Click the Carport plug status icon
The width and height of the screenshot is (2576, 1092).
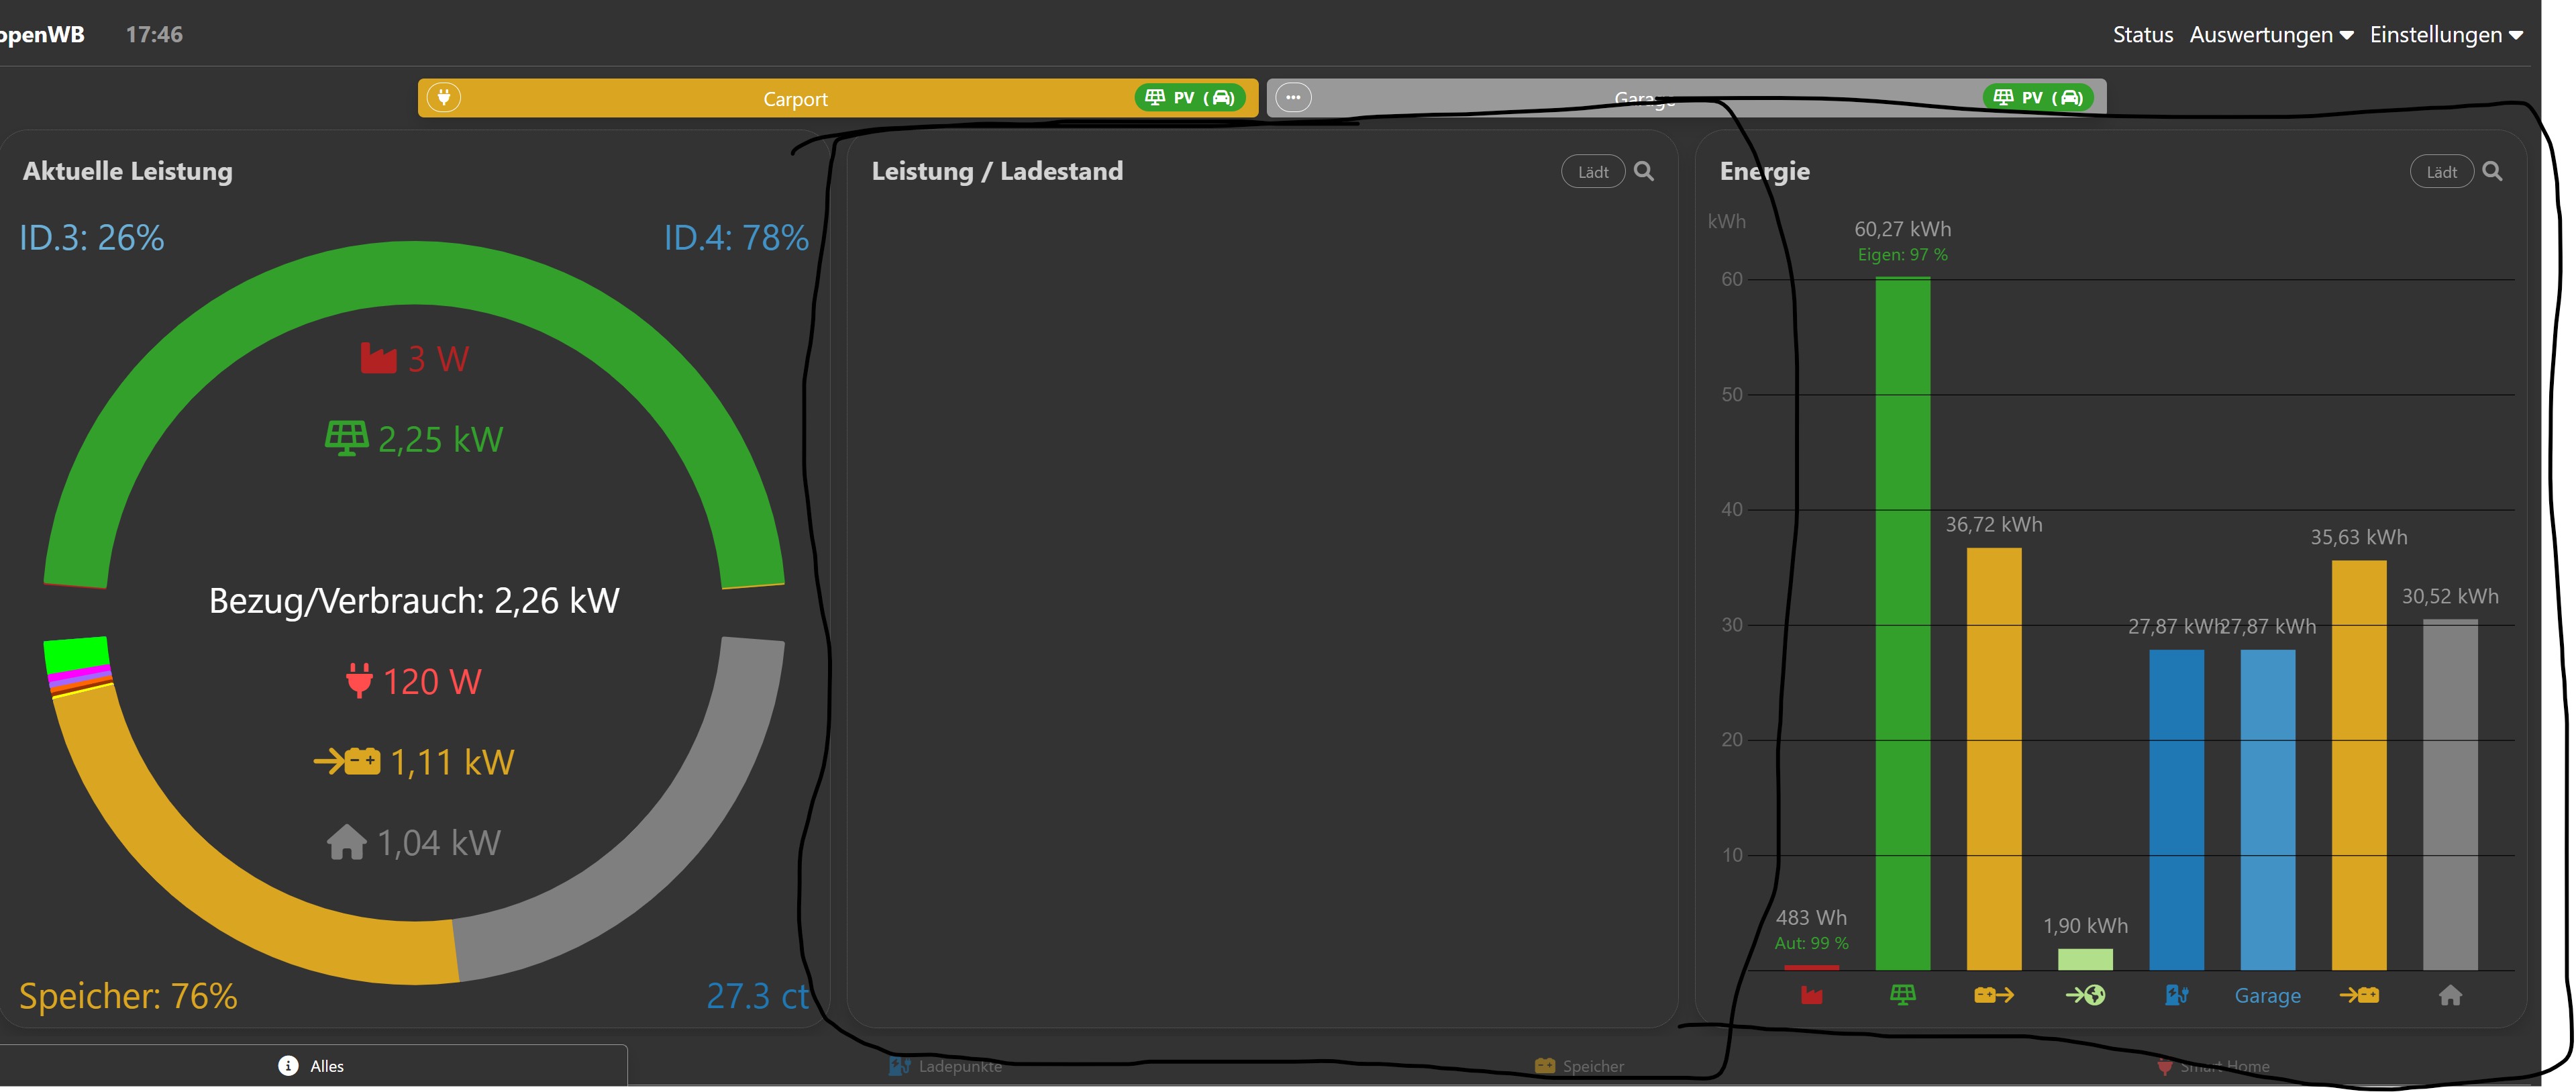(x=444, y=97)
